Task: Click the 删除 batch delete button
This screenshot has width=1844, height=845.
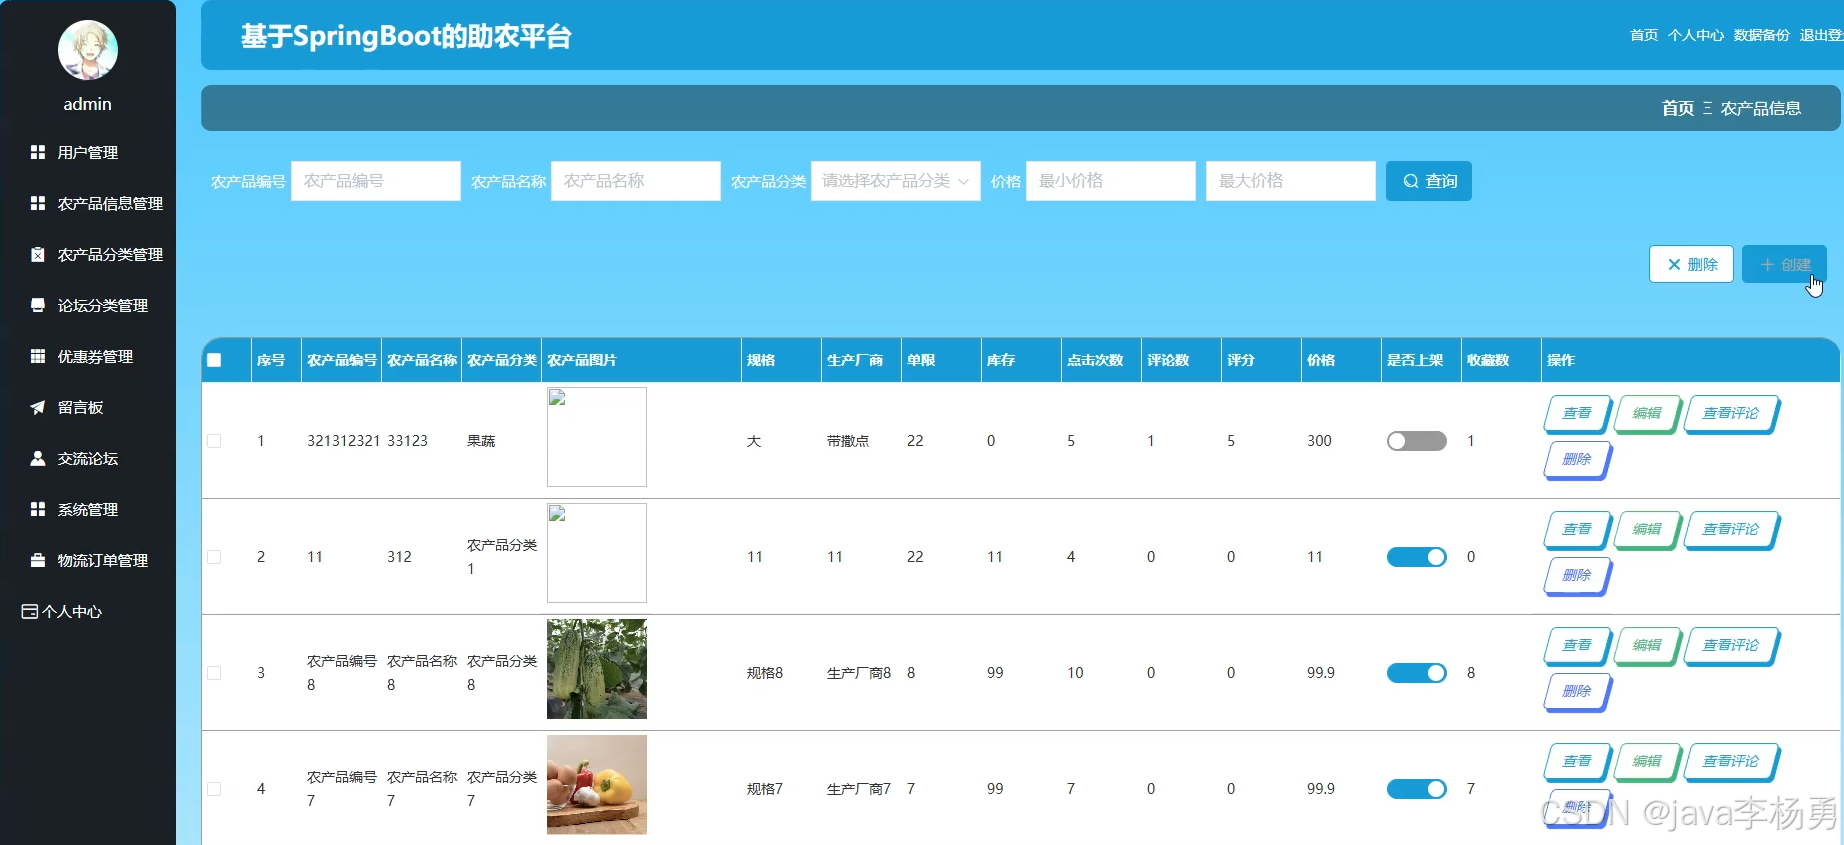Action: (x=1691, y=264)
